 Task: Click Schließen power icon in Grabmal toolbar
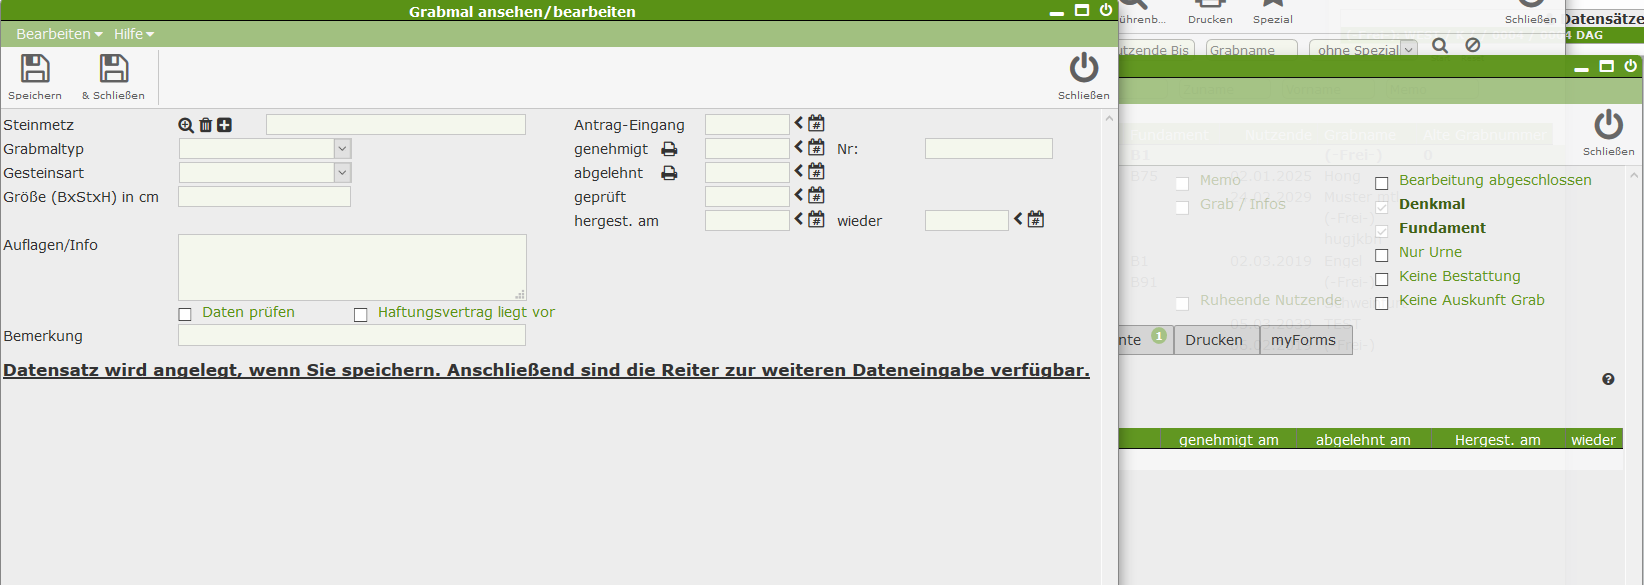pyautogui.click(x=1083, y=70)
